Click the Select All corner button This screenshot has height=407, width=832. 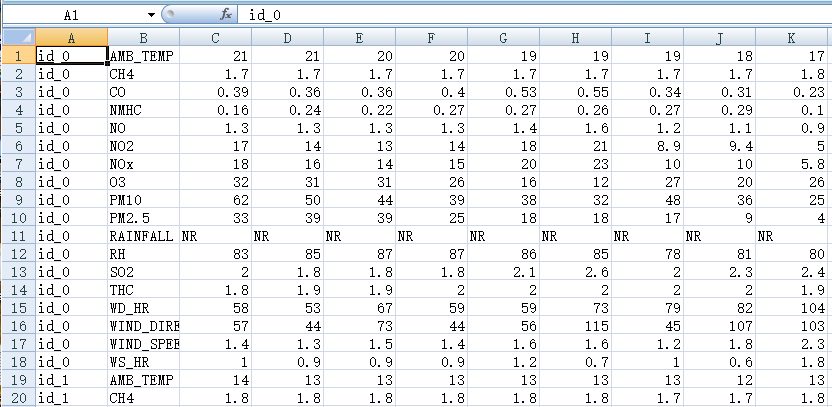click(19, 37)
